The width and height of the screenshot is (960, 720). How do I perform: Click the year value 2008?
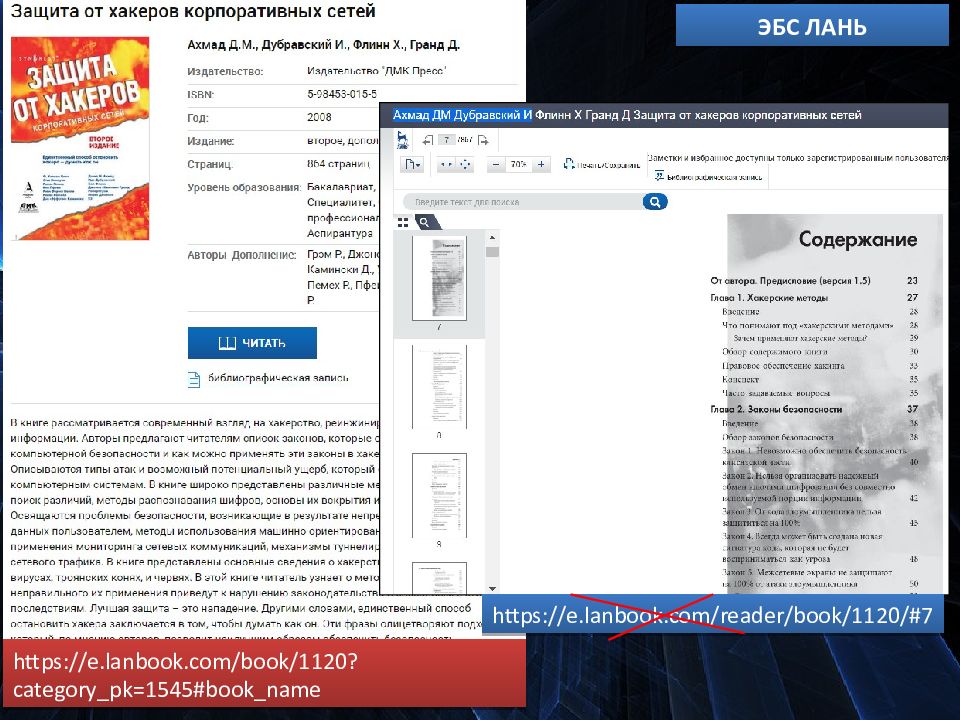click(x=319, y=118)
